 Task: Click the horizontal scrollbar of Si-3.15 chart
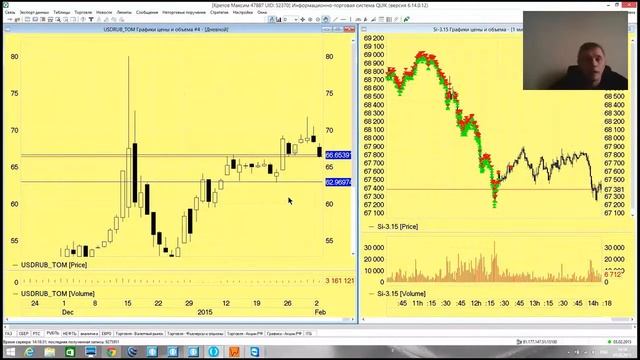click(498, 320)
